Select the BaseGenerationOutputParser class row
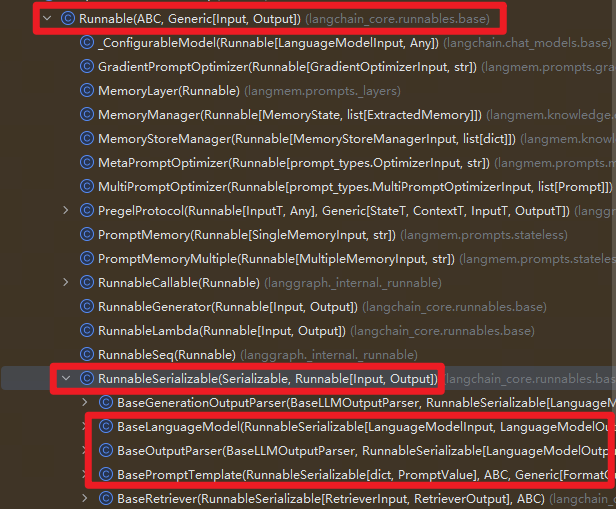Screen dimensions: 616x509 pyautogui.click(x=308, y=402)
